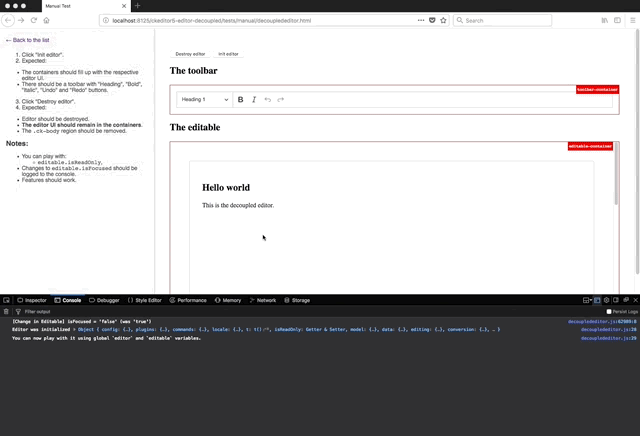640x436 pixels.
Task: Toggle the split console icon in devtools
Action: tap(597, 300)
